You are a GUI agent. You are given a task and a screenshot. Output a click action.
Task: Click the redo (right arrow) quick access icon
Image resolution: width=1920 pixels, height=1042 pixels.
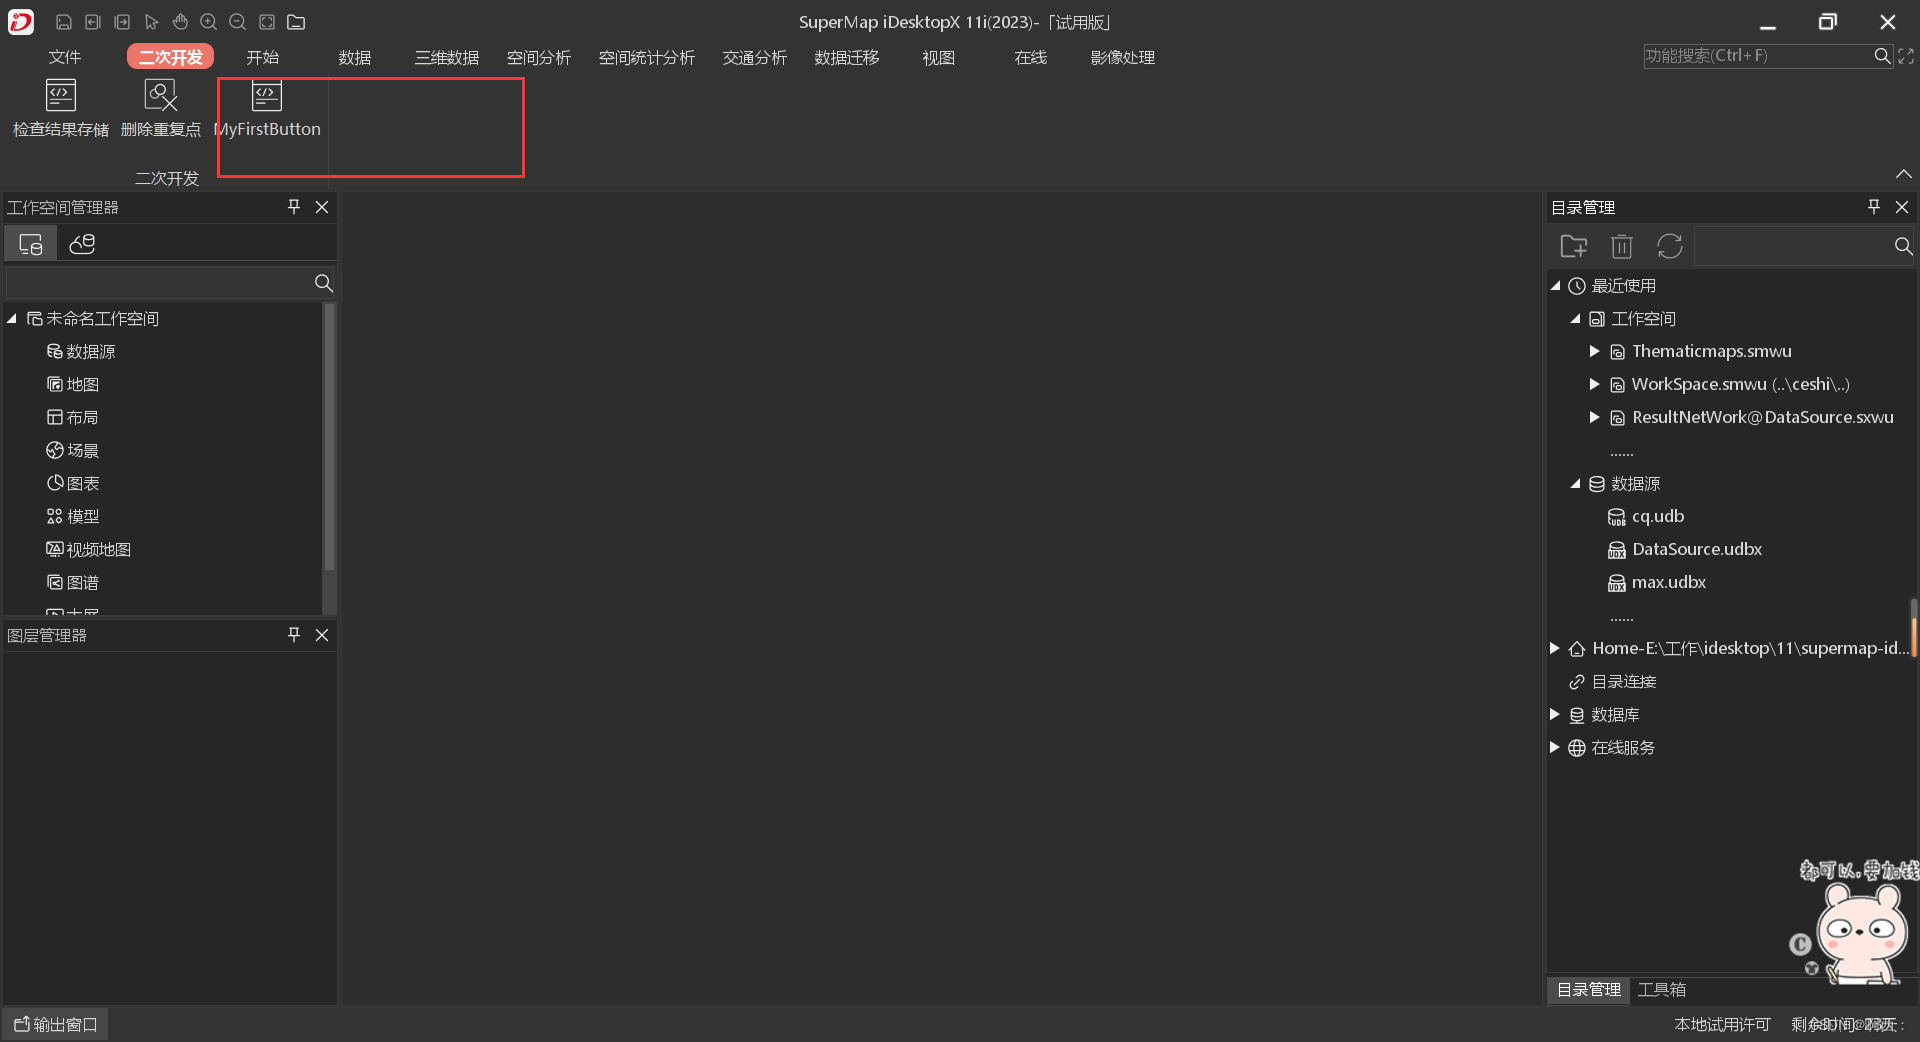(122, 22)
